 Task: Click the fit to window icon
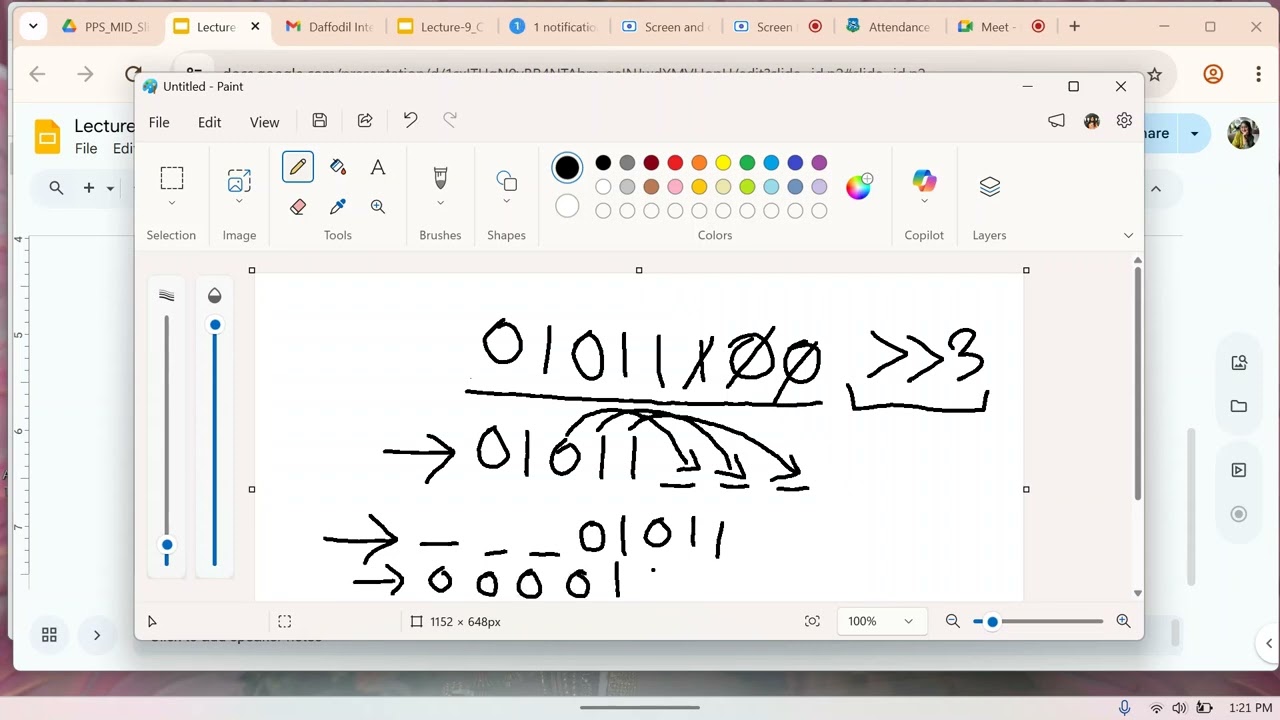(x=812, y=621)
